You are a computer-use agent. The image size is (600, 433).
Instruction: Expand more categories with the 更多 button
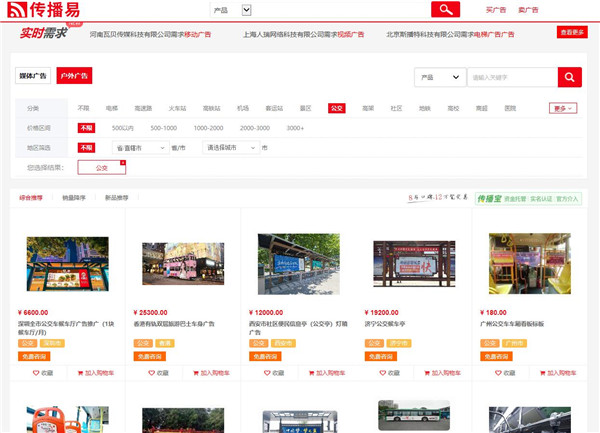point(563,108)
